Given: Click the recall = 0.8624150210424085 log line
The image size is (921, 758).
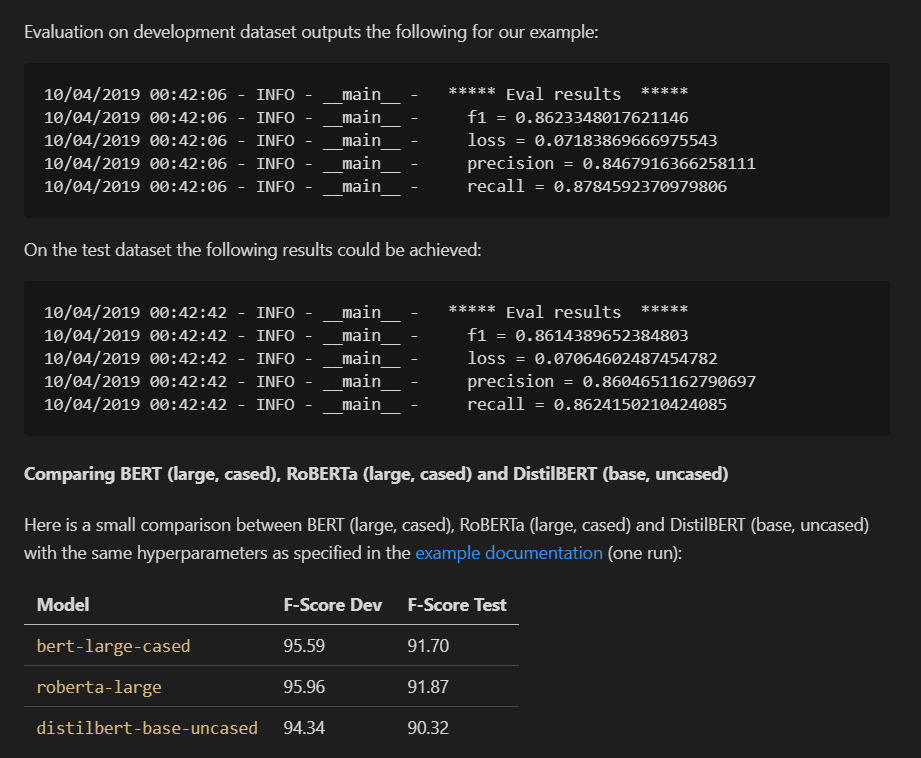Looking at the screenshot, I should point(385,404).
